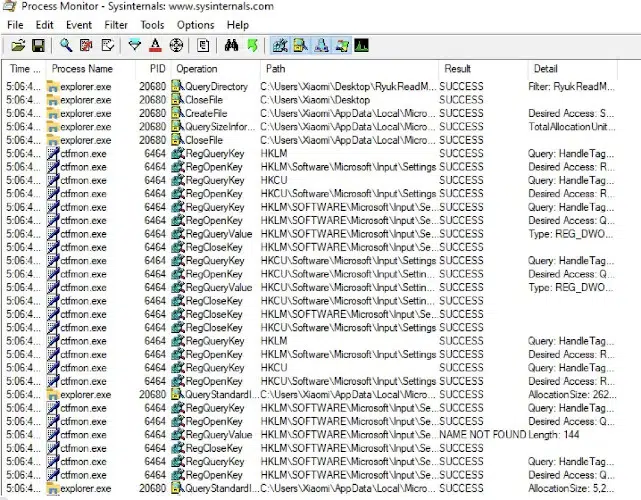Click the binoculars Find icon

[231, 45]
